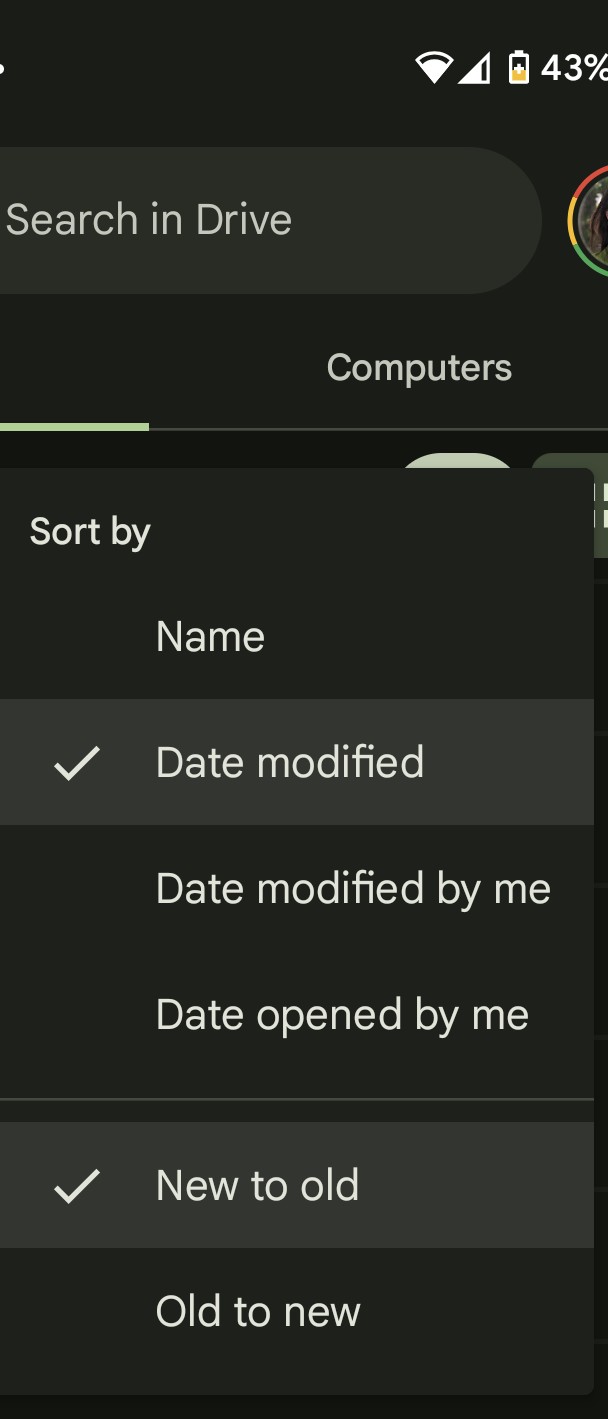The width and height of the screenshot is (608, 1419).
Task: Tap the cellular signal icon
Action: [x=474, y=68]
